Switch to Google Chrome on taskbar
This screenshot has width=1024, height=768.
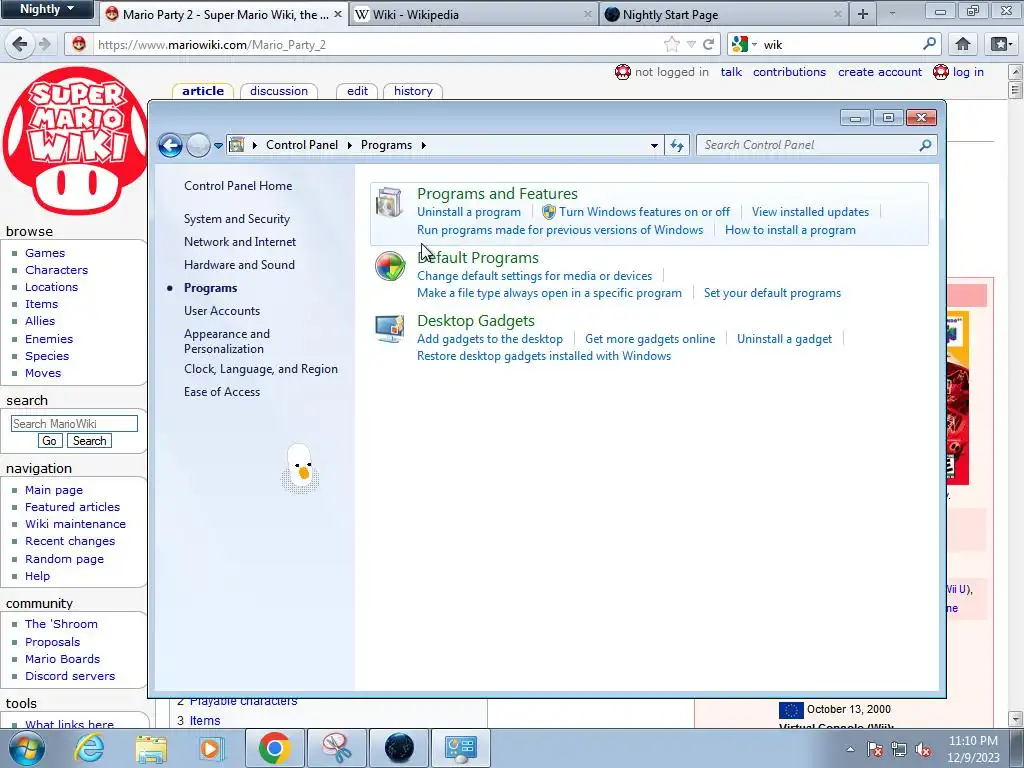[x=274, y=748]
